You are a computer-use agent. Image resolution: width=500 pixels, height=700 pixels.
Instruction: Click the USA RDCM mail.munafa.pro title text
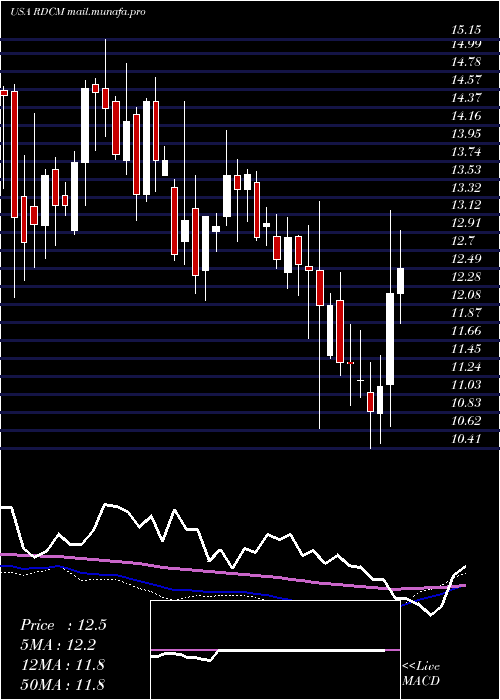pyautogui.click(x=78, y=12)
